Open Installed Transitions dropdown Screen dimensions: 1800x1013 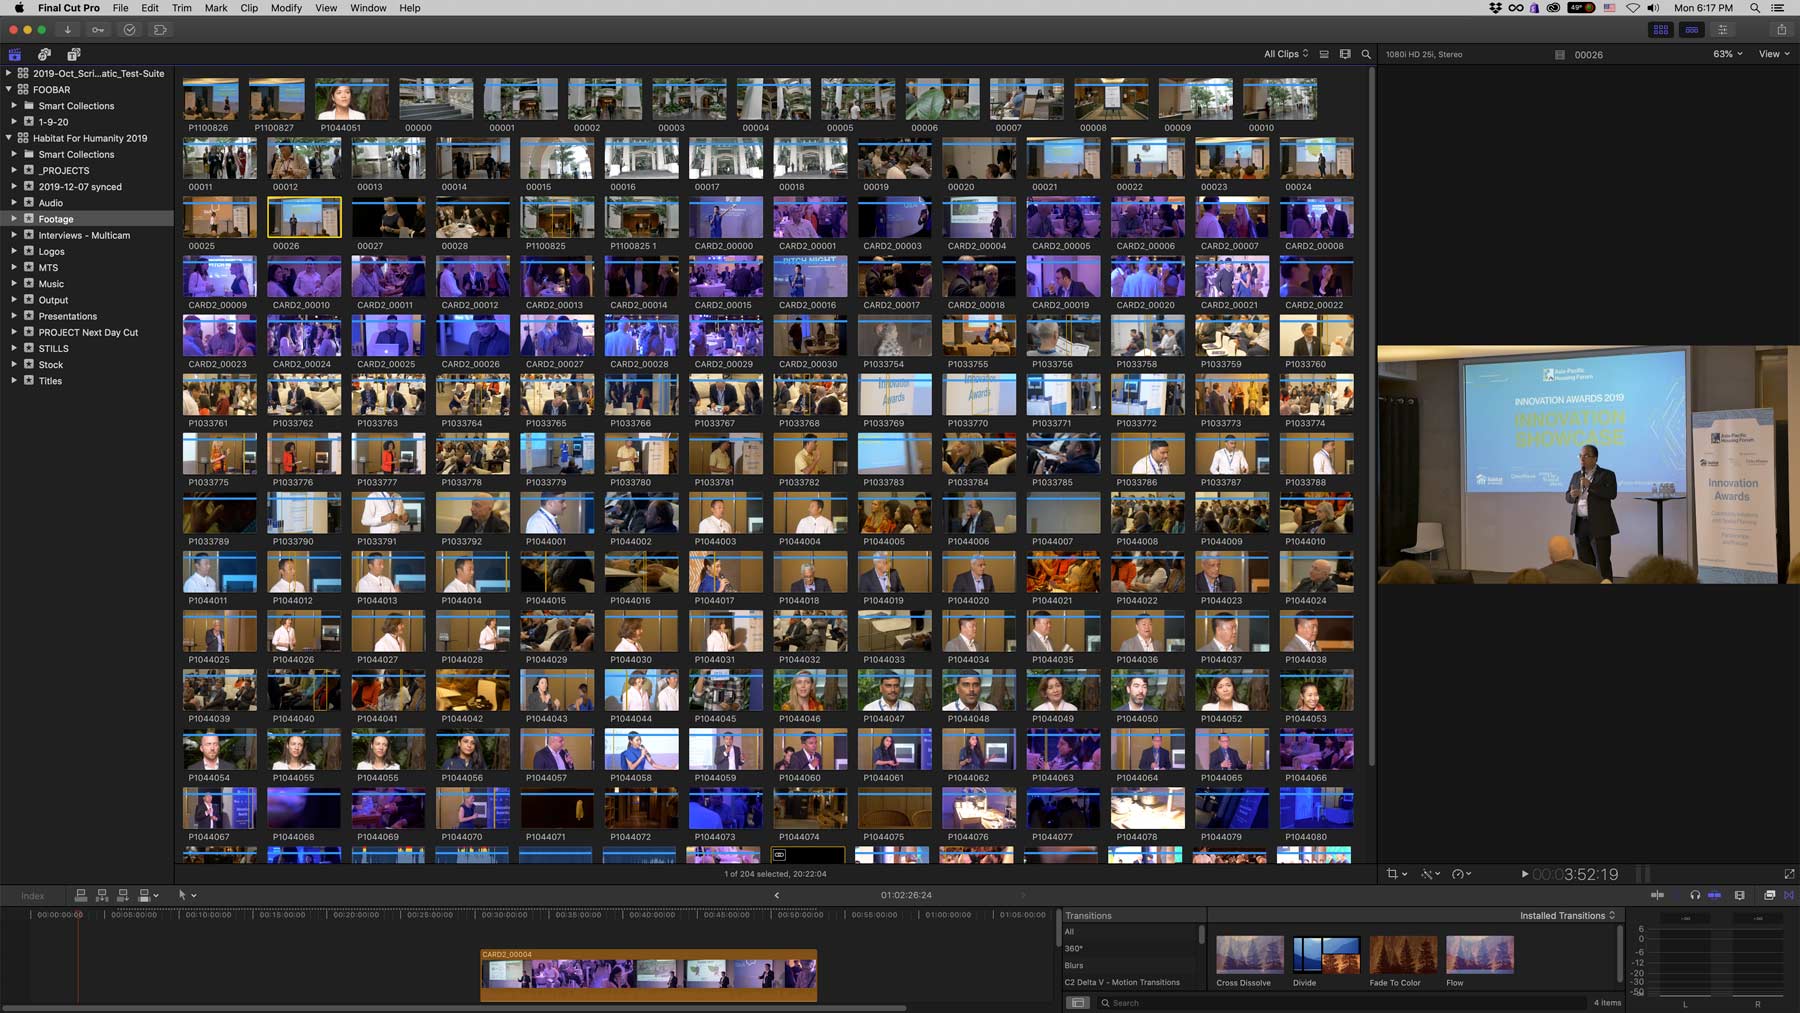tap(1567, 915)
